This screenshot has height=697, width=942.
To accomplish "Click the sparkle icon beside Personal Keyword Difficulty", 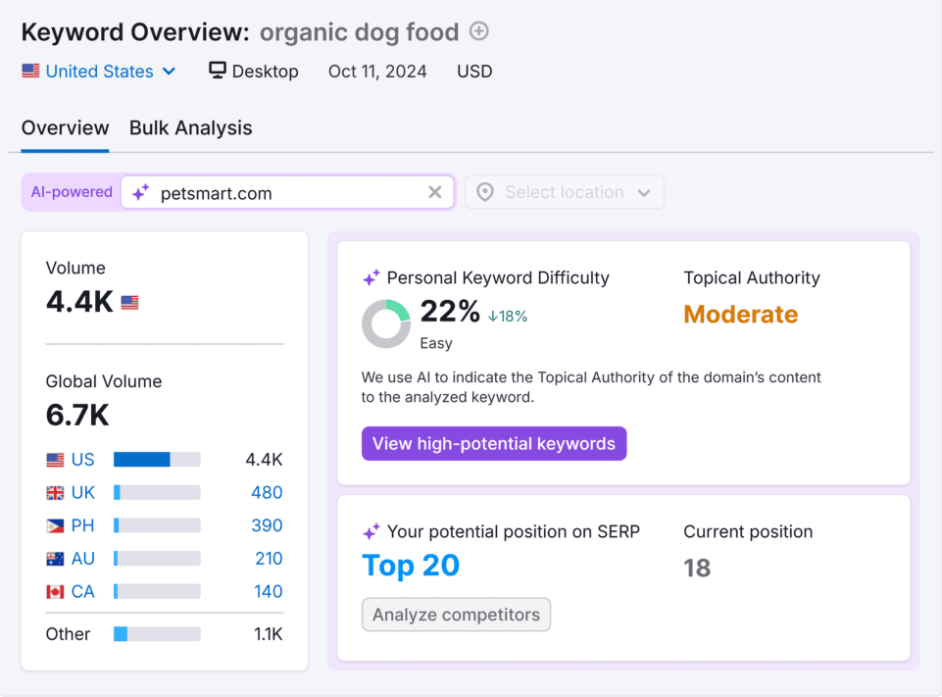I will [x=371, y=278].
